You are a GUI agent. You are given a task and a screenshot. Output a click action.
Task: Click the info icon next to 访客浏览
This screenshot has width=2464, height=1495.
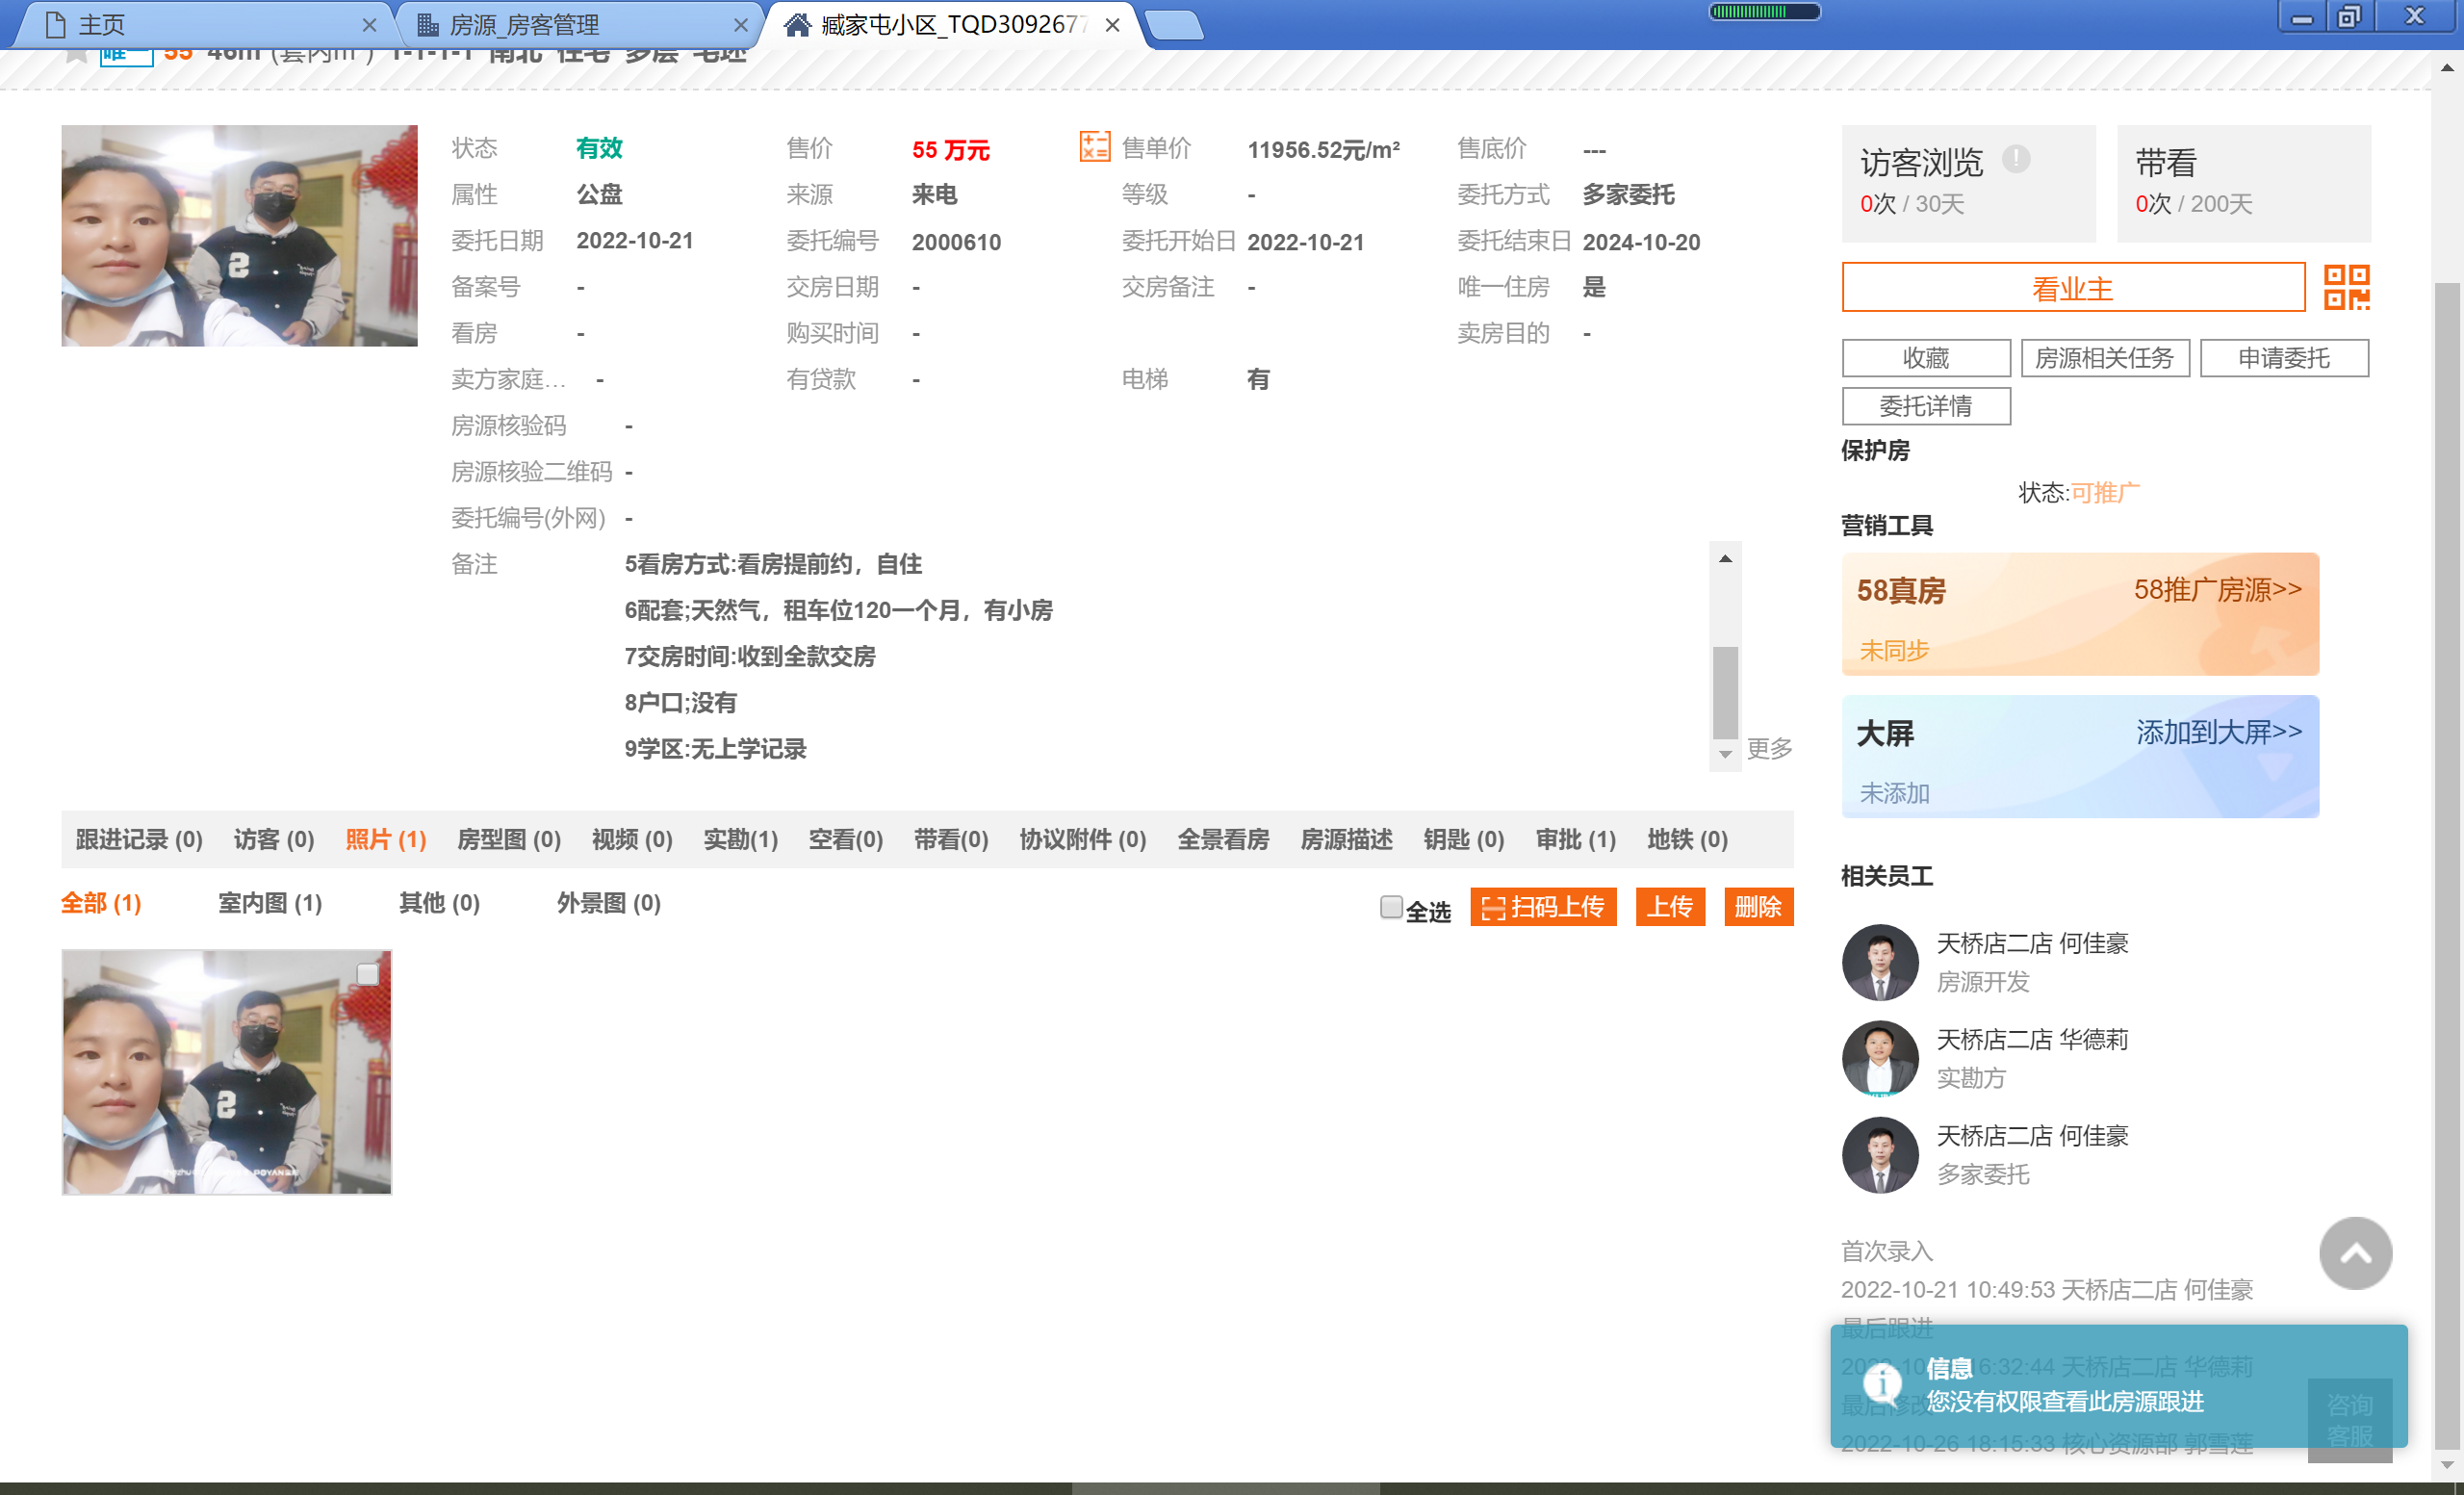[x=2016, y=159]
